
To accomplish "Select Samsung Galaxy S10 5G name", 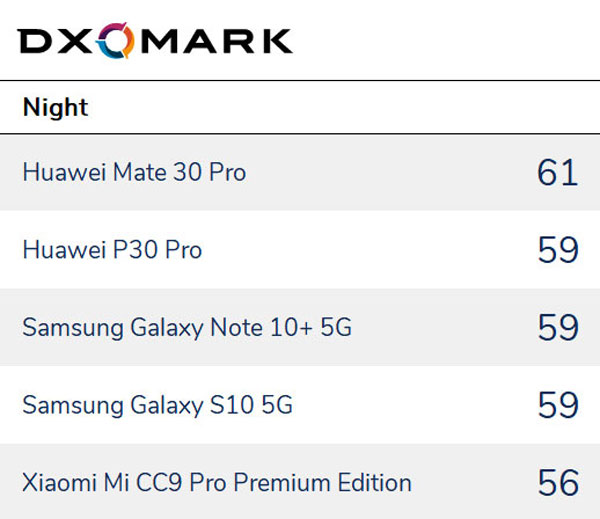I will coord(157,405).
